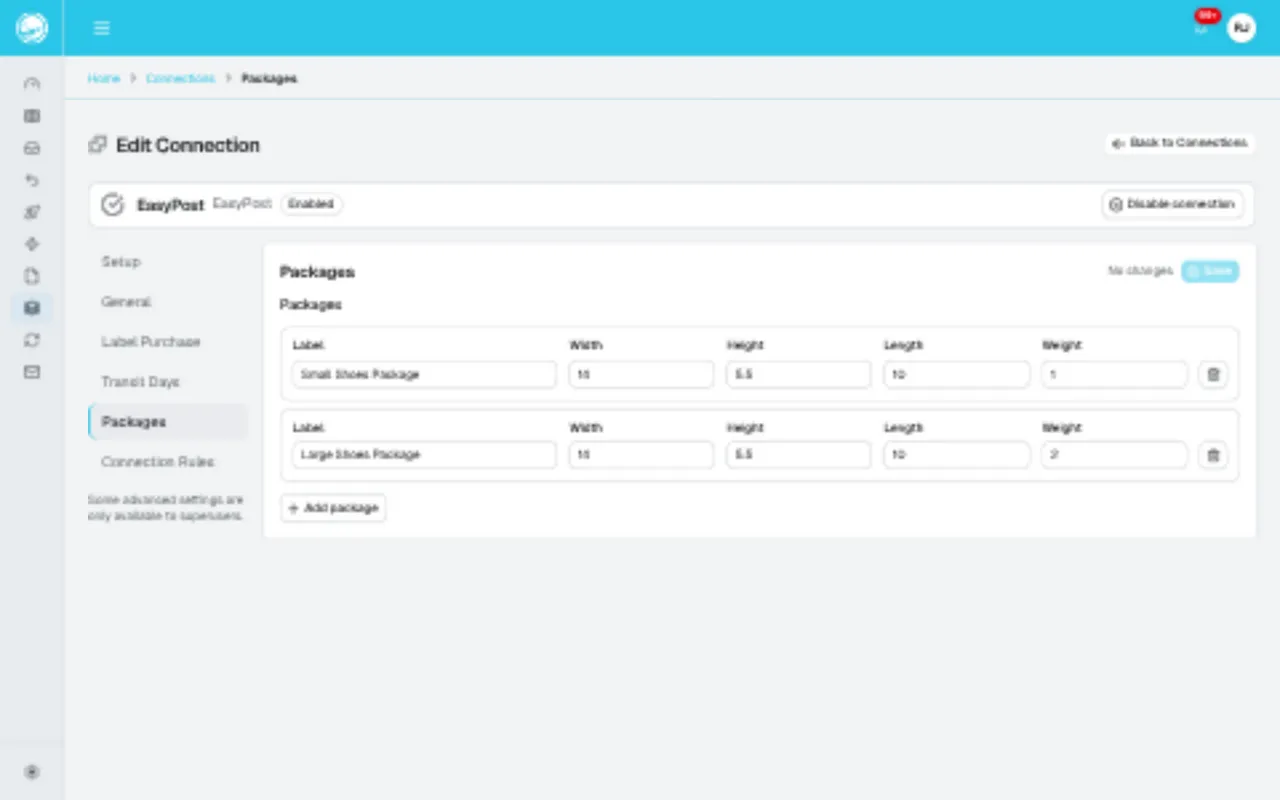Open the Transit Days section
1280x800 pixels.
pos(167,382)
